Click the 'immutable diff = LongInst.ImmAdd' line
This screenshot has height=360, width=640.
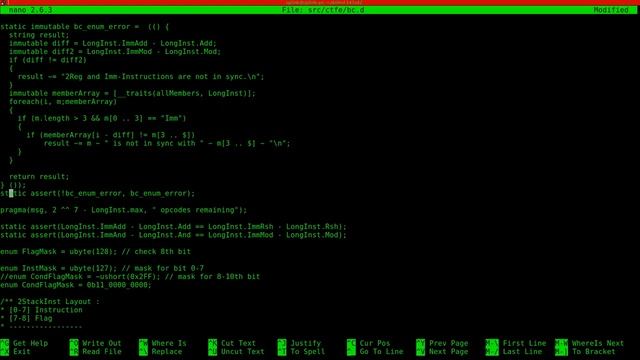[x=113, y=43]
